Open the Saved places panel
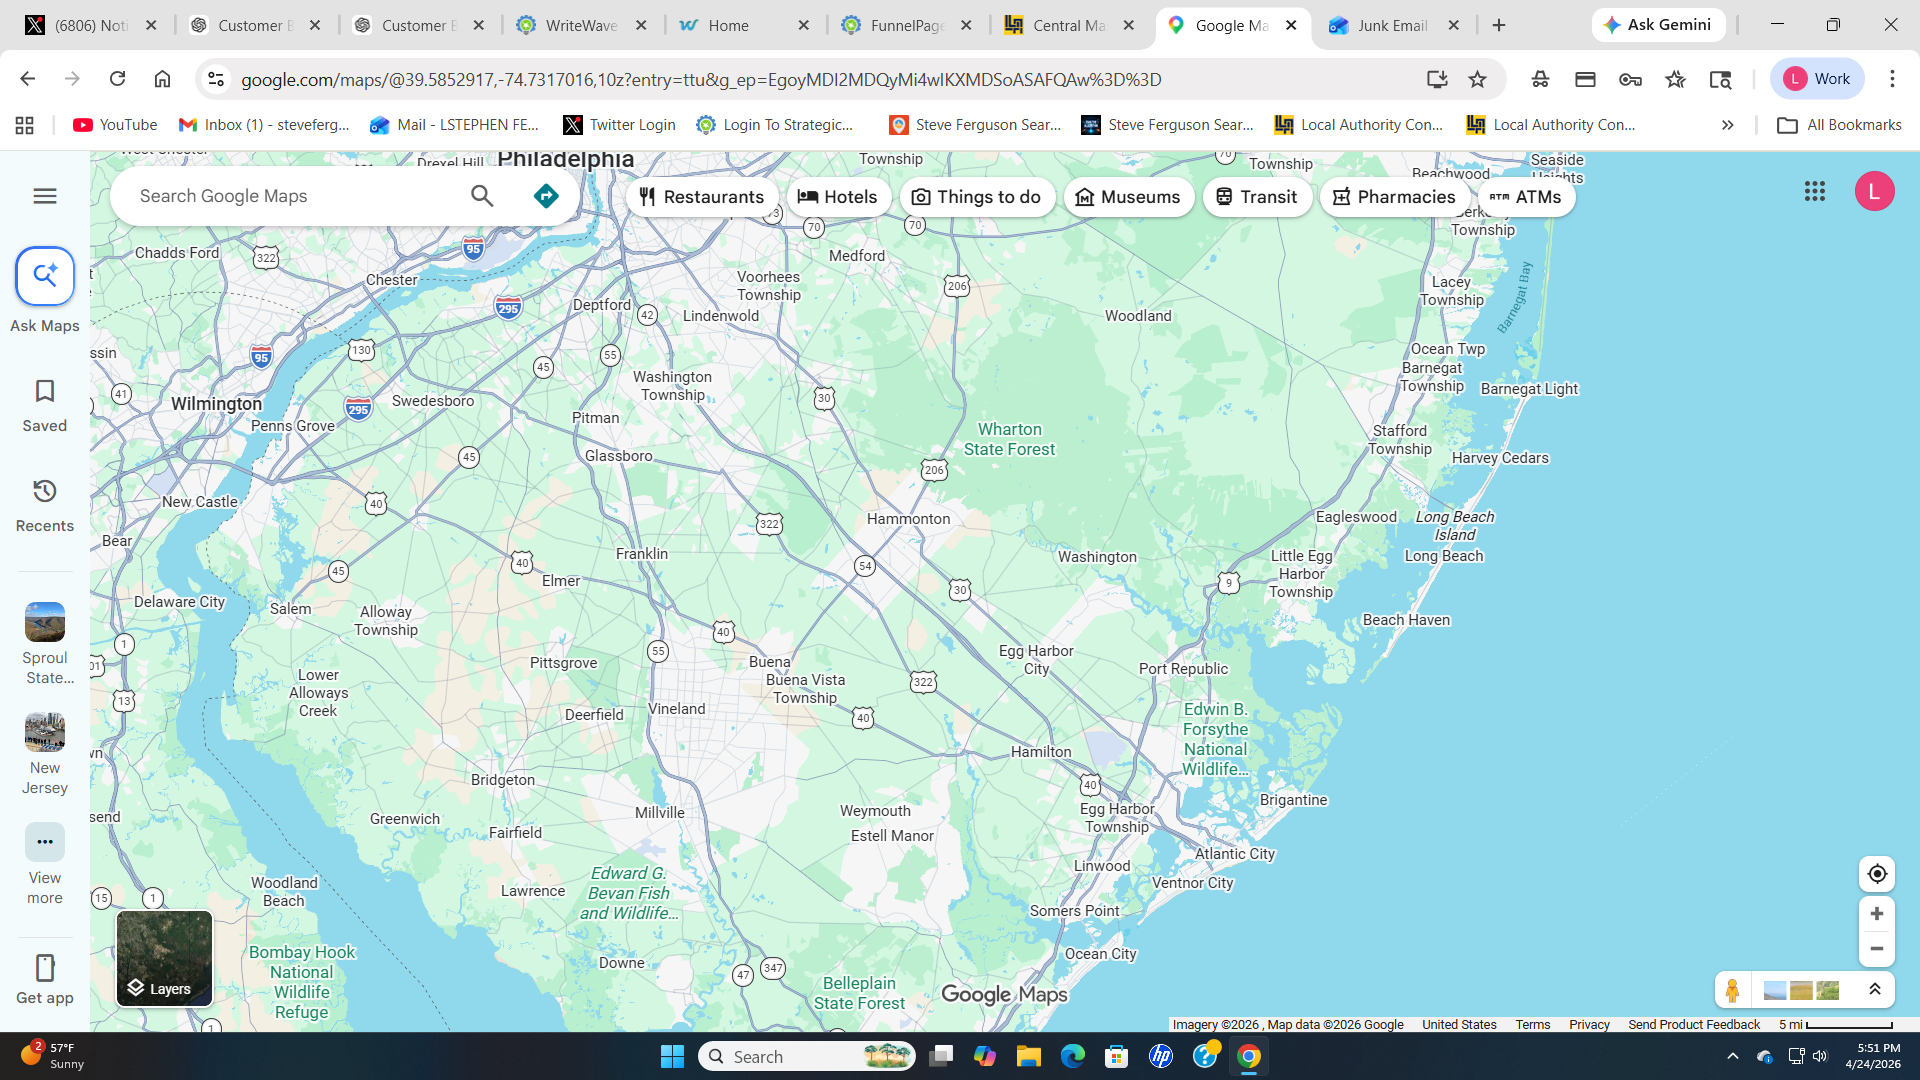Viewport: 1920px width, 1080px height. [x=45, y=404]
